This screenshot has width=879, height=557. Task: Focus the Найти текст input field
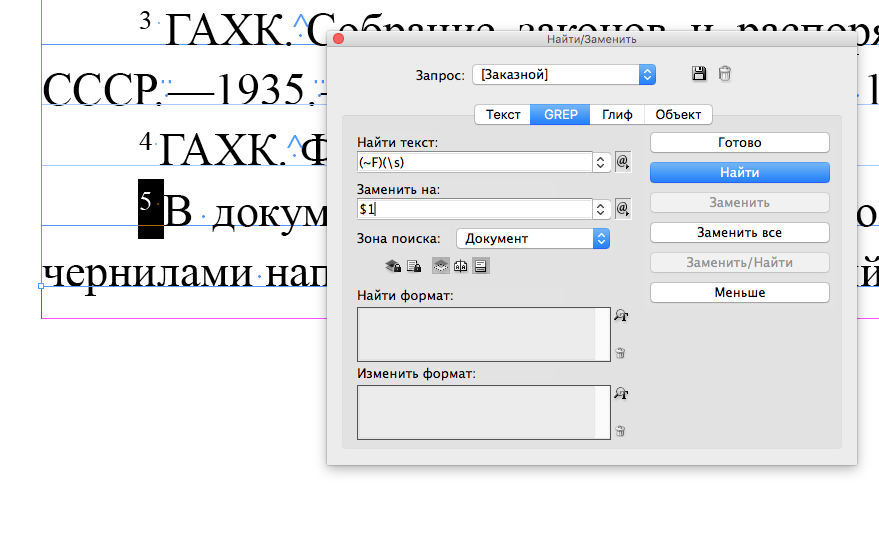[474, 163]
